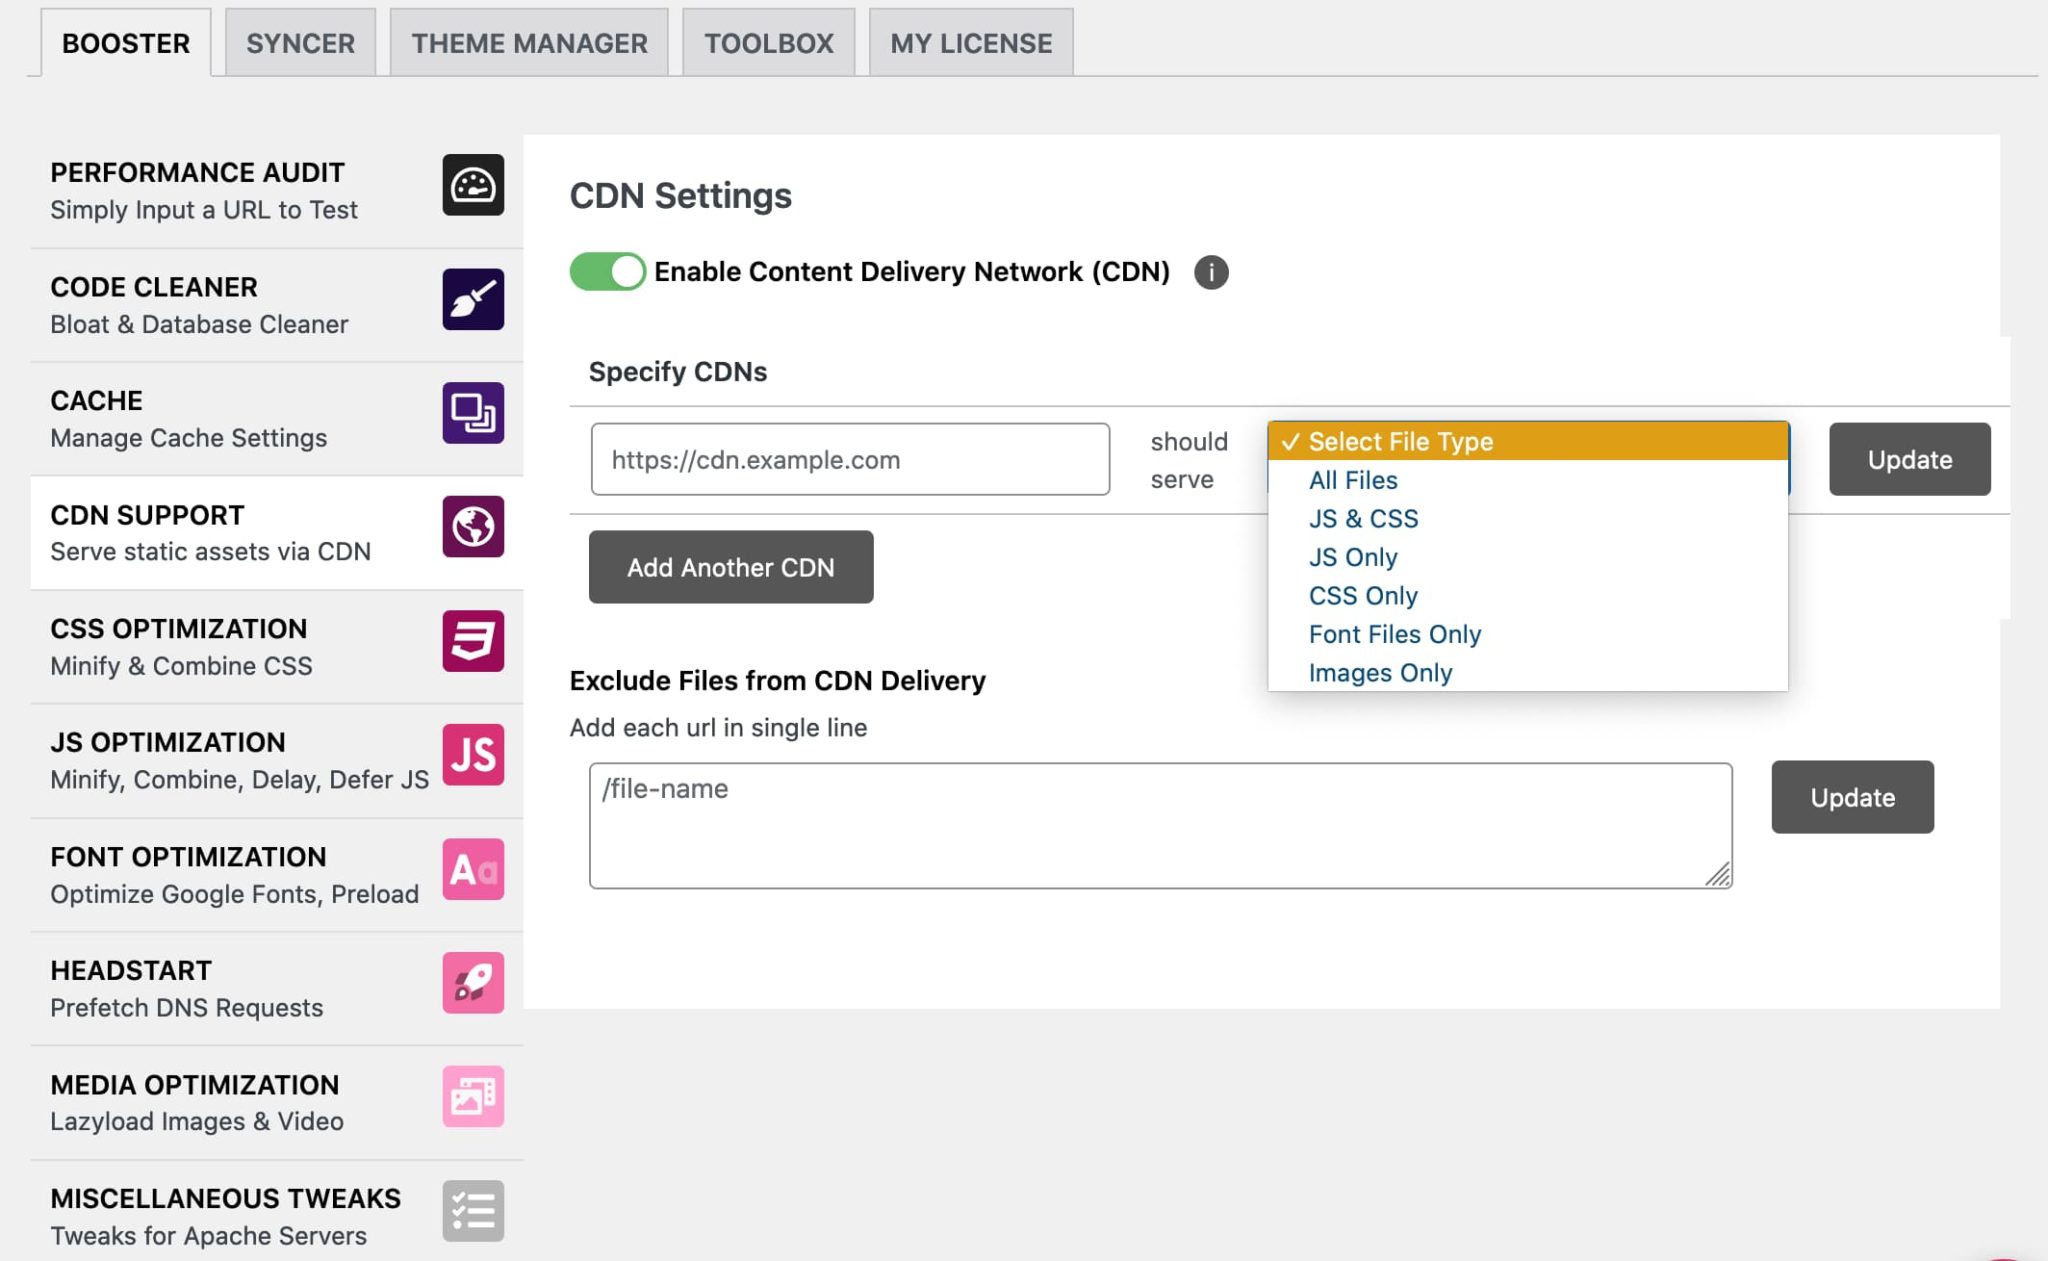This screenshot has width=2048, height=1261.
Task: Click the Add Another CDN button
Action: 730,567
